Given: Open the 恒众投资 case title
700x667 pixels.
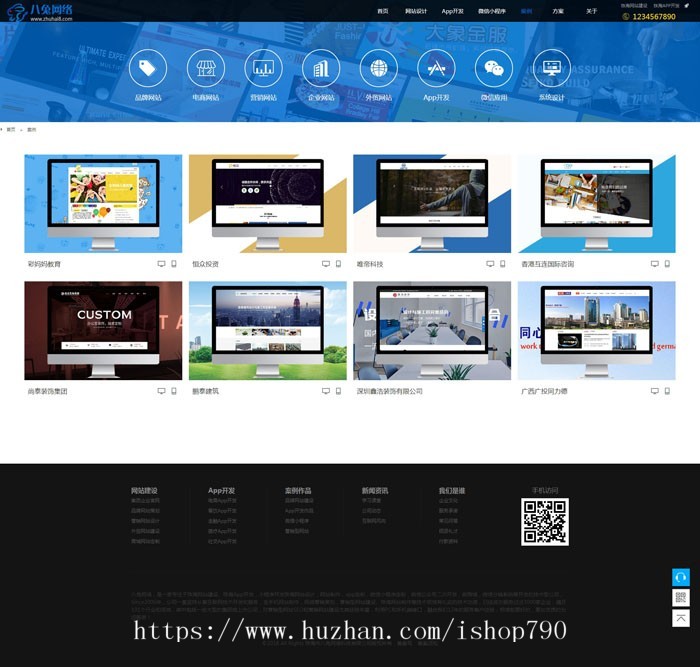Looking at the screenshot, I should pos(205,264).
